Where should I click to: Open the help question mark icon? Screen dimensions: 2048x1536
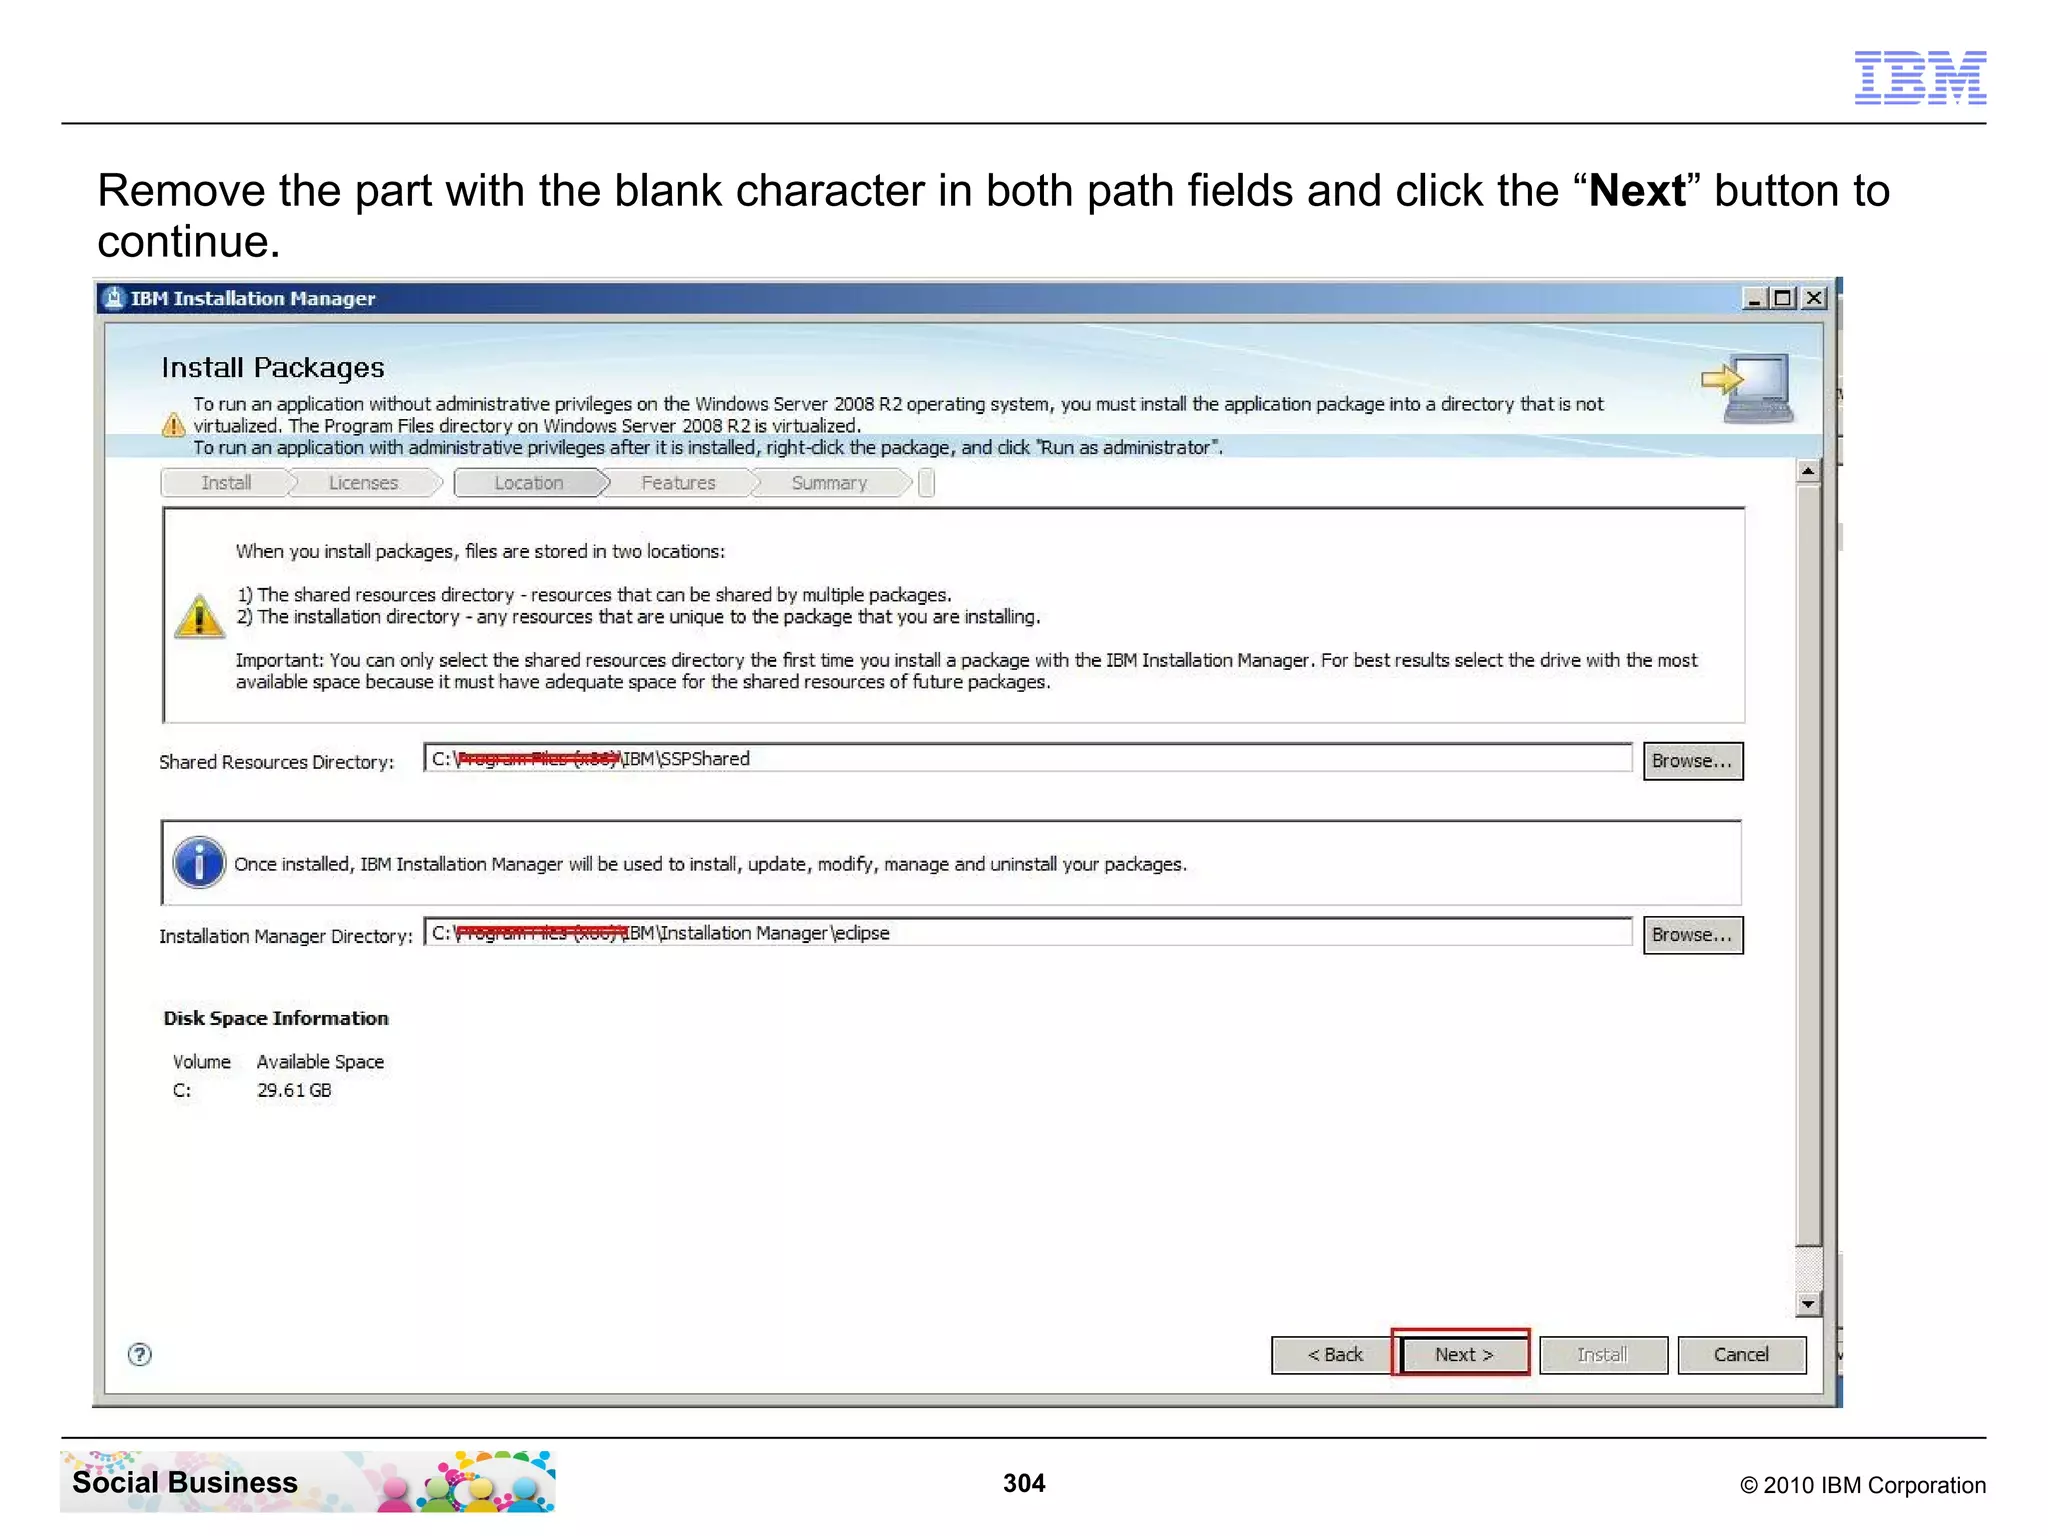pos(140,1354)
